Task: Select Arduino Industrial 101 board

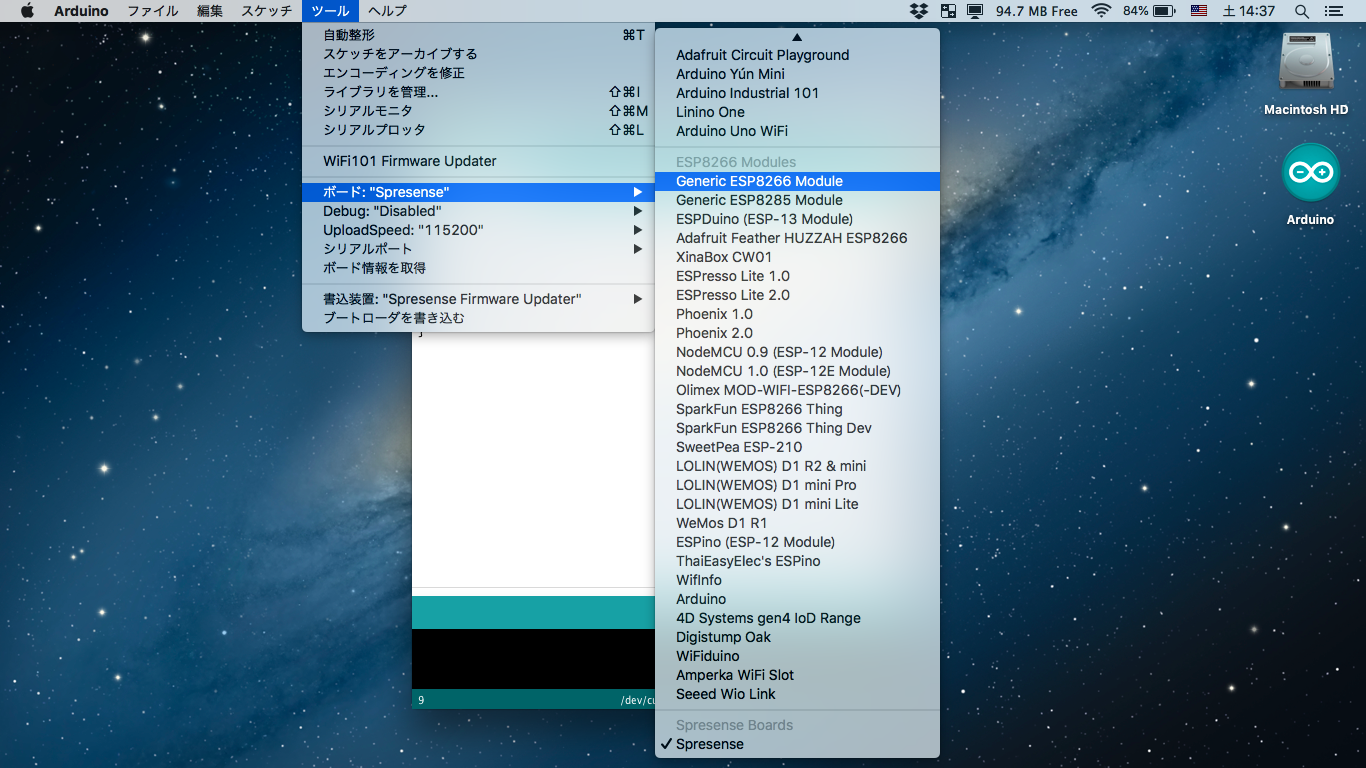Action: (x=797, y=93)
